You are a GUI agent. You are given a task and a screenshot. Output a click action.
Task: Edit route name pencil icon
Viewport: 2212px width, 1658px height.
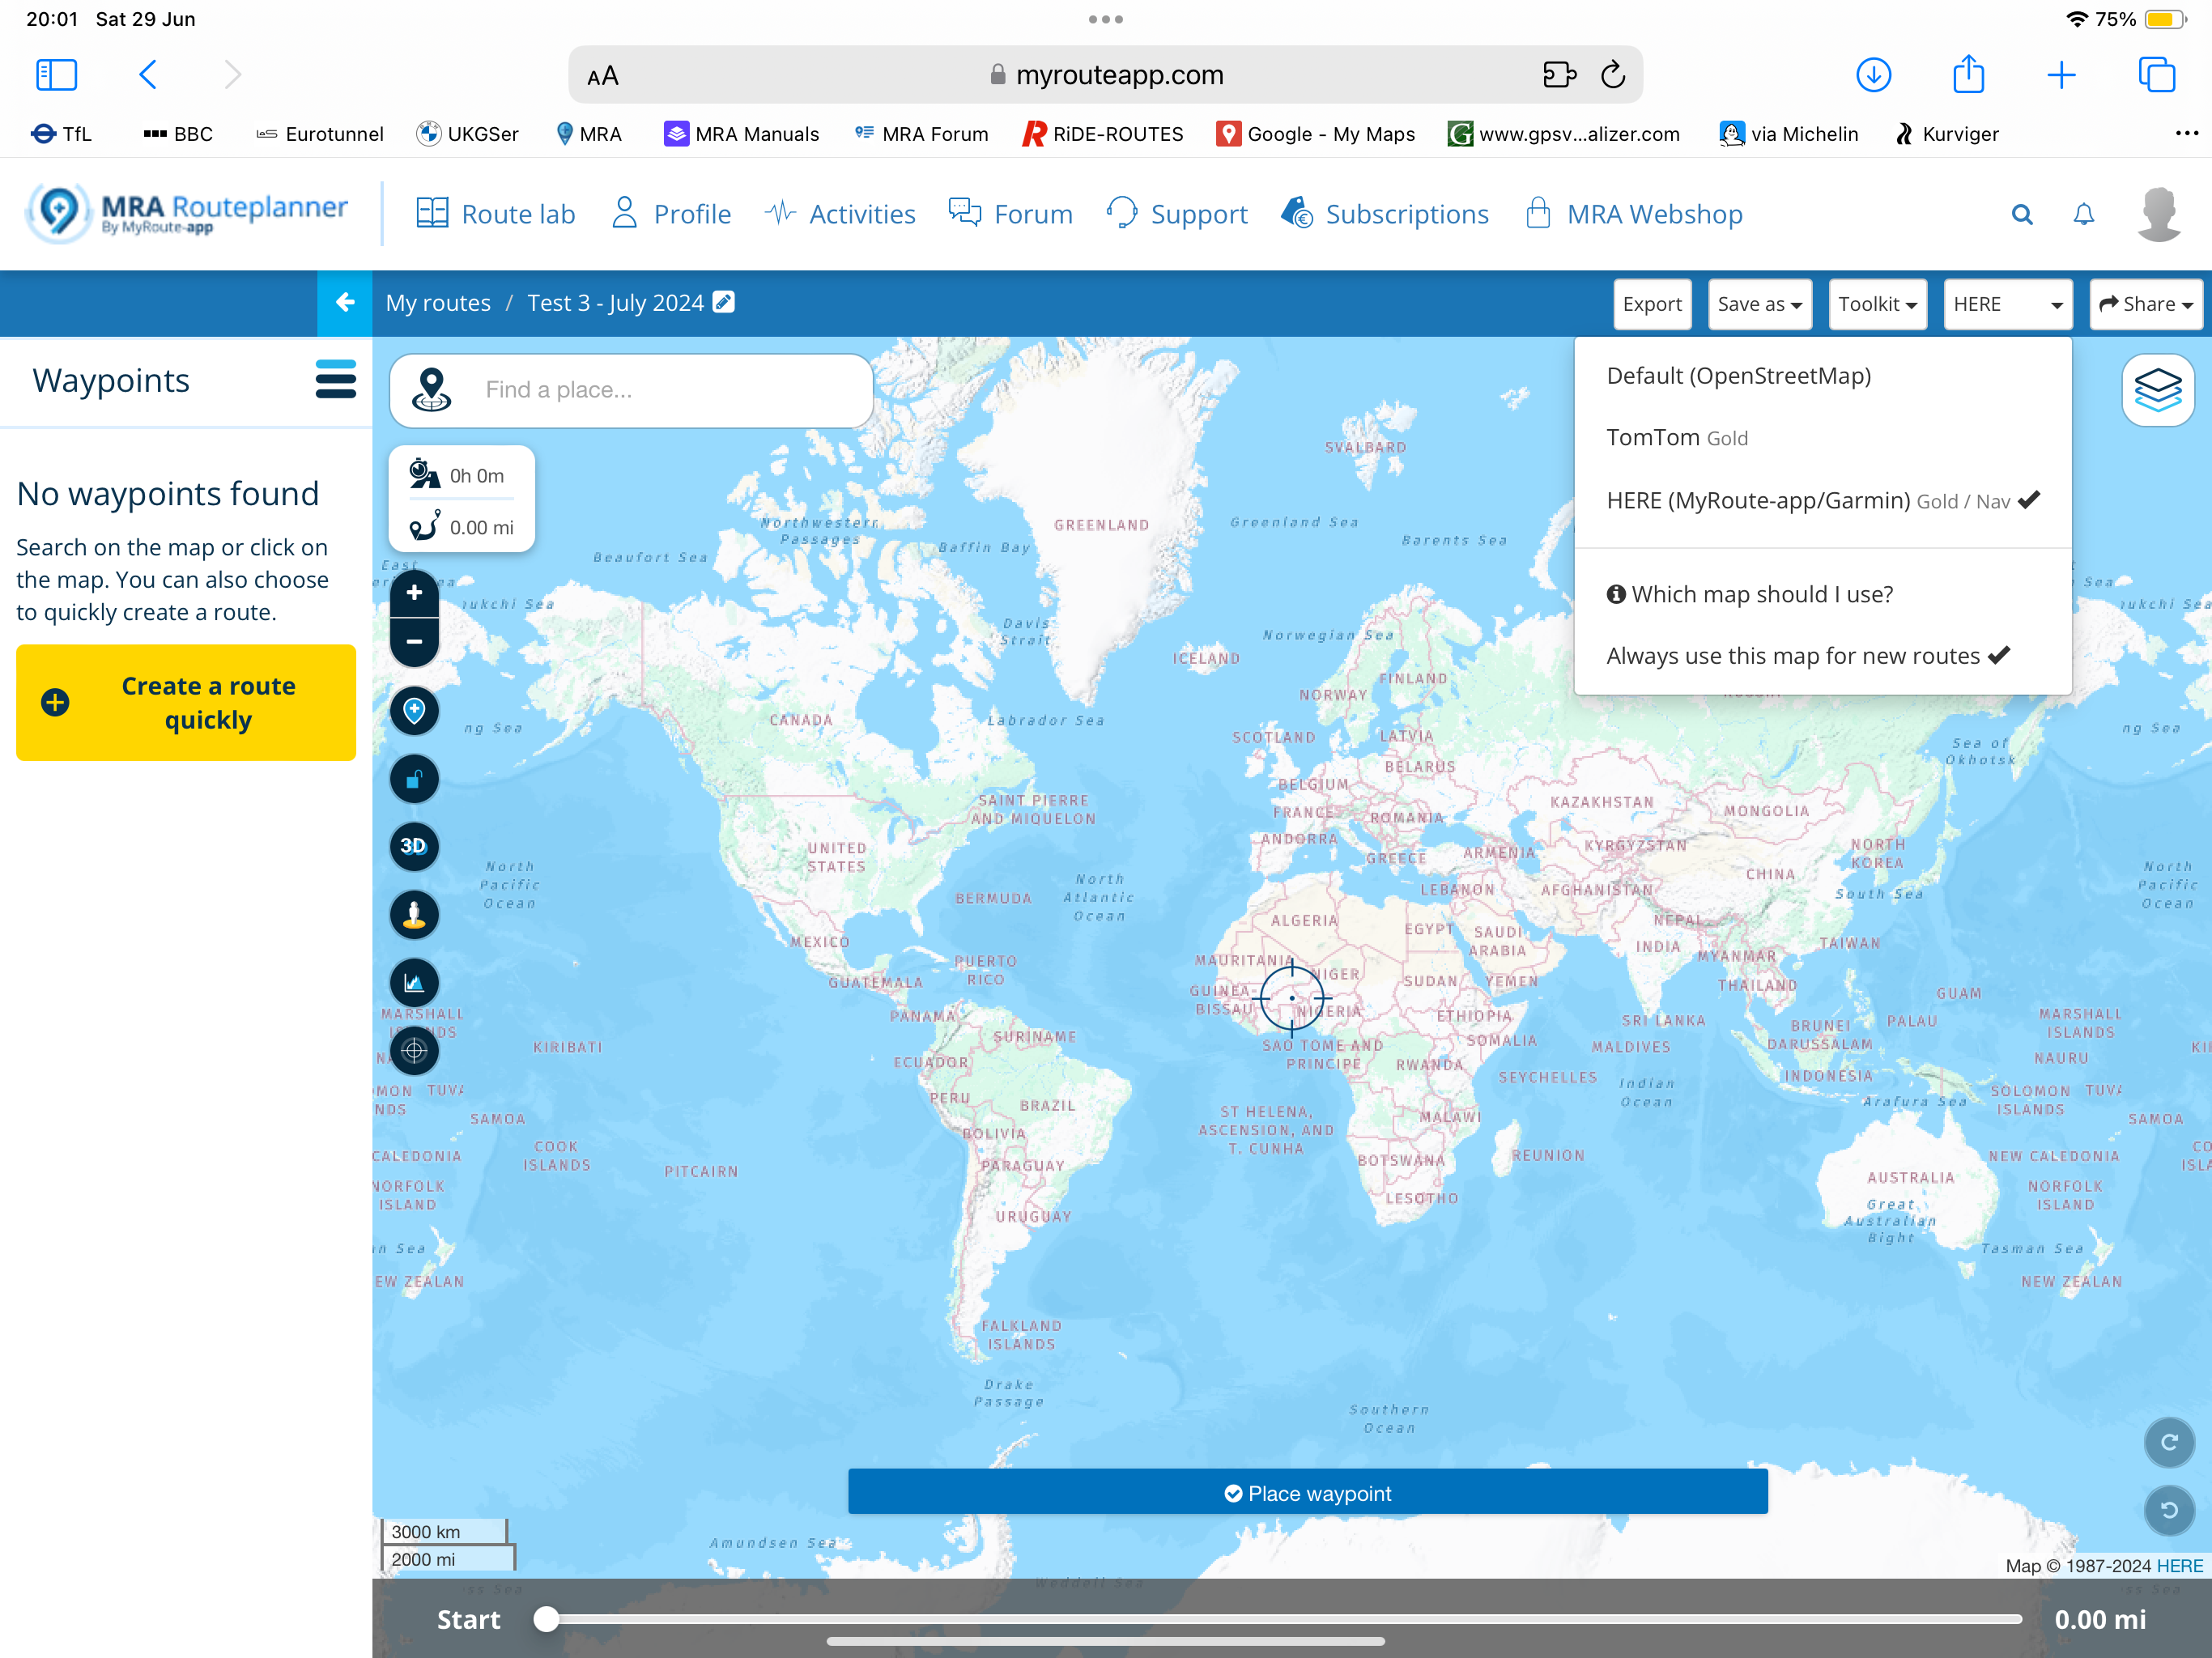tap(724, 302)
